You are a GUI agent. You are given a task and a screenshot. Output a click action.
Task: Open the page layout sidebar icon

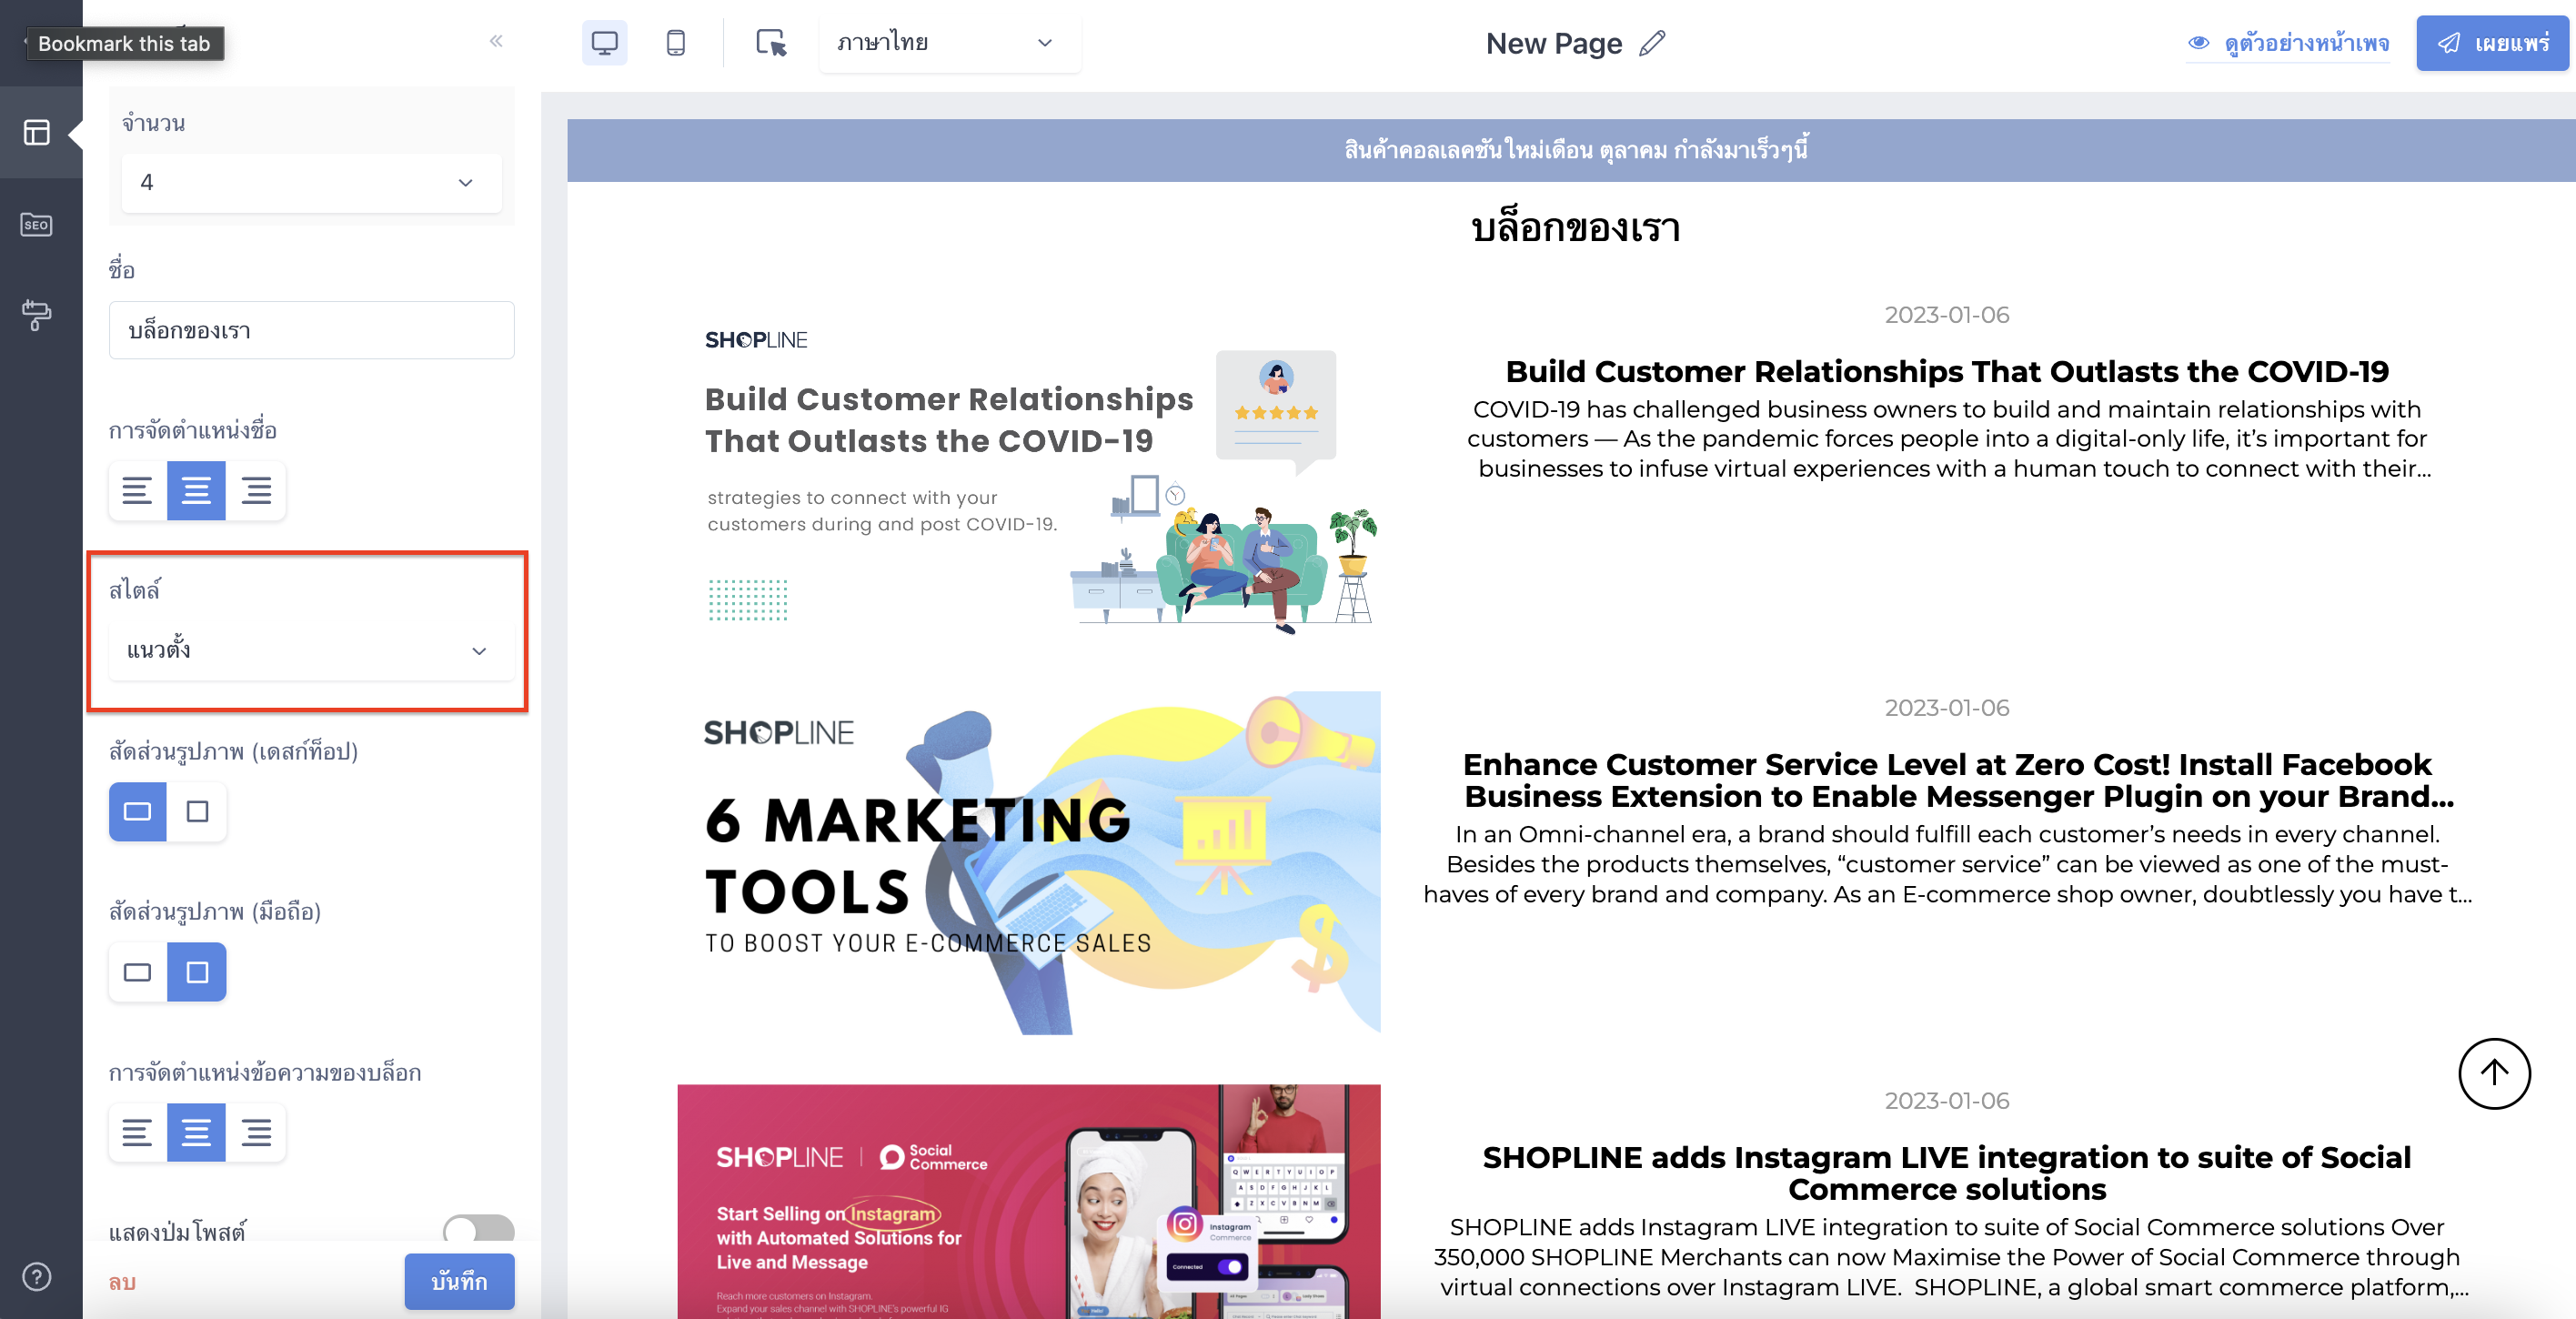(37, 132)
